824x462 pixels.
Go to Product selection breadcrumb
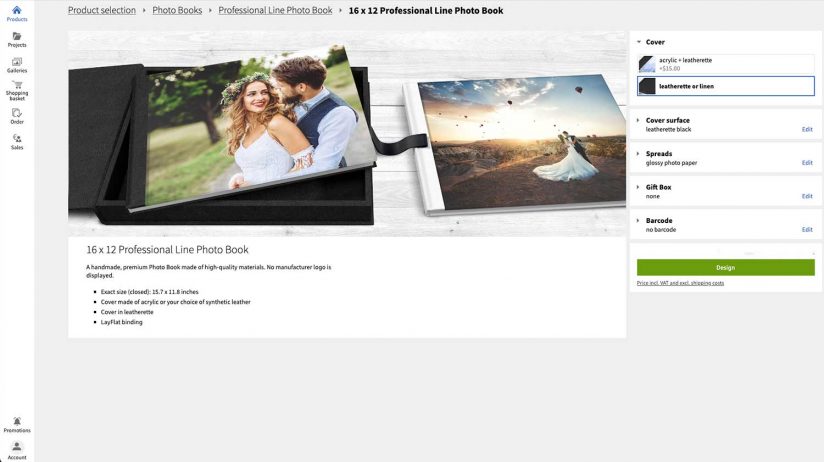[x=102, y=11]
